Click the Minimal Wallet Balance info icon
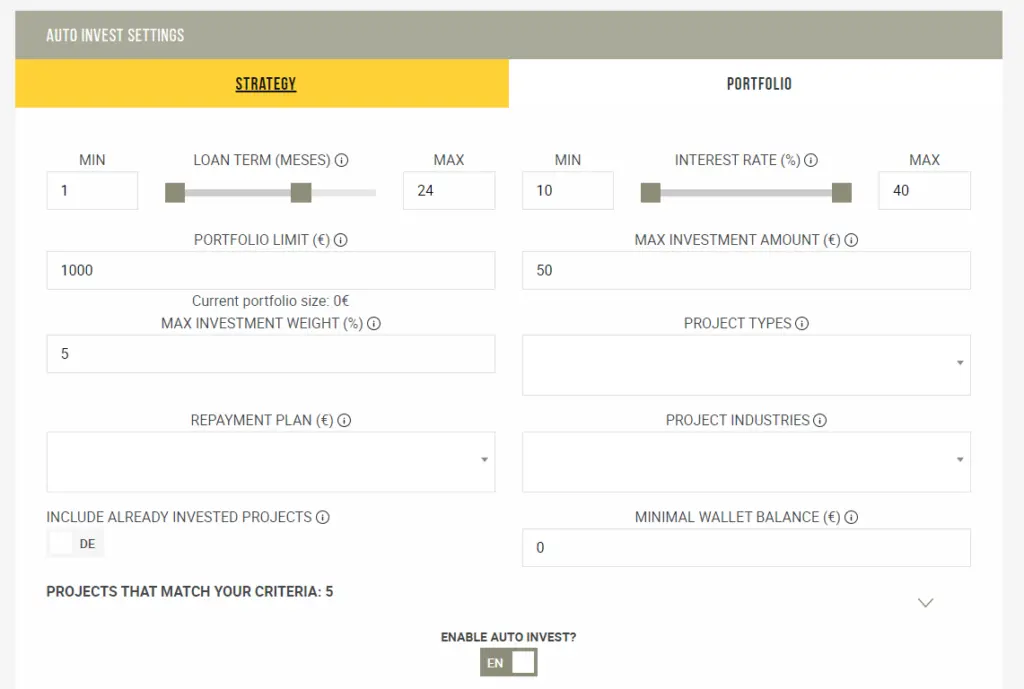The image size is (1024, 689). pyautogui.click(x=851, y=517)
